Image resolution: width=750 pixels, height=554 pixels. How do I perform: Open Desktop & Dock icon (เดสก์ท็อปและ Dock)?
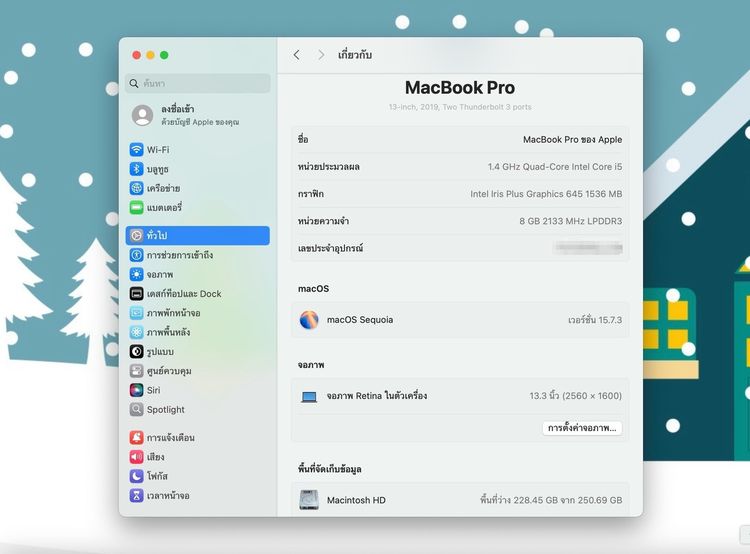pos(136,293)
